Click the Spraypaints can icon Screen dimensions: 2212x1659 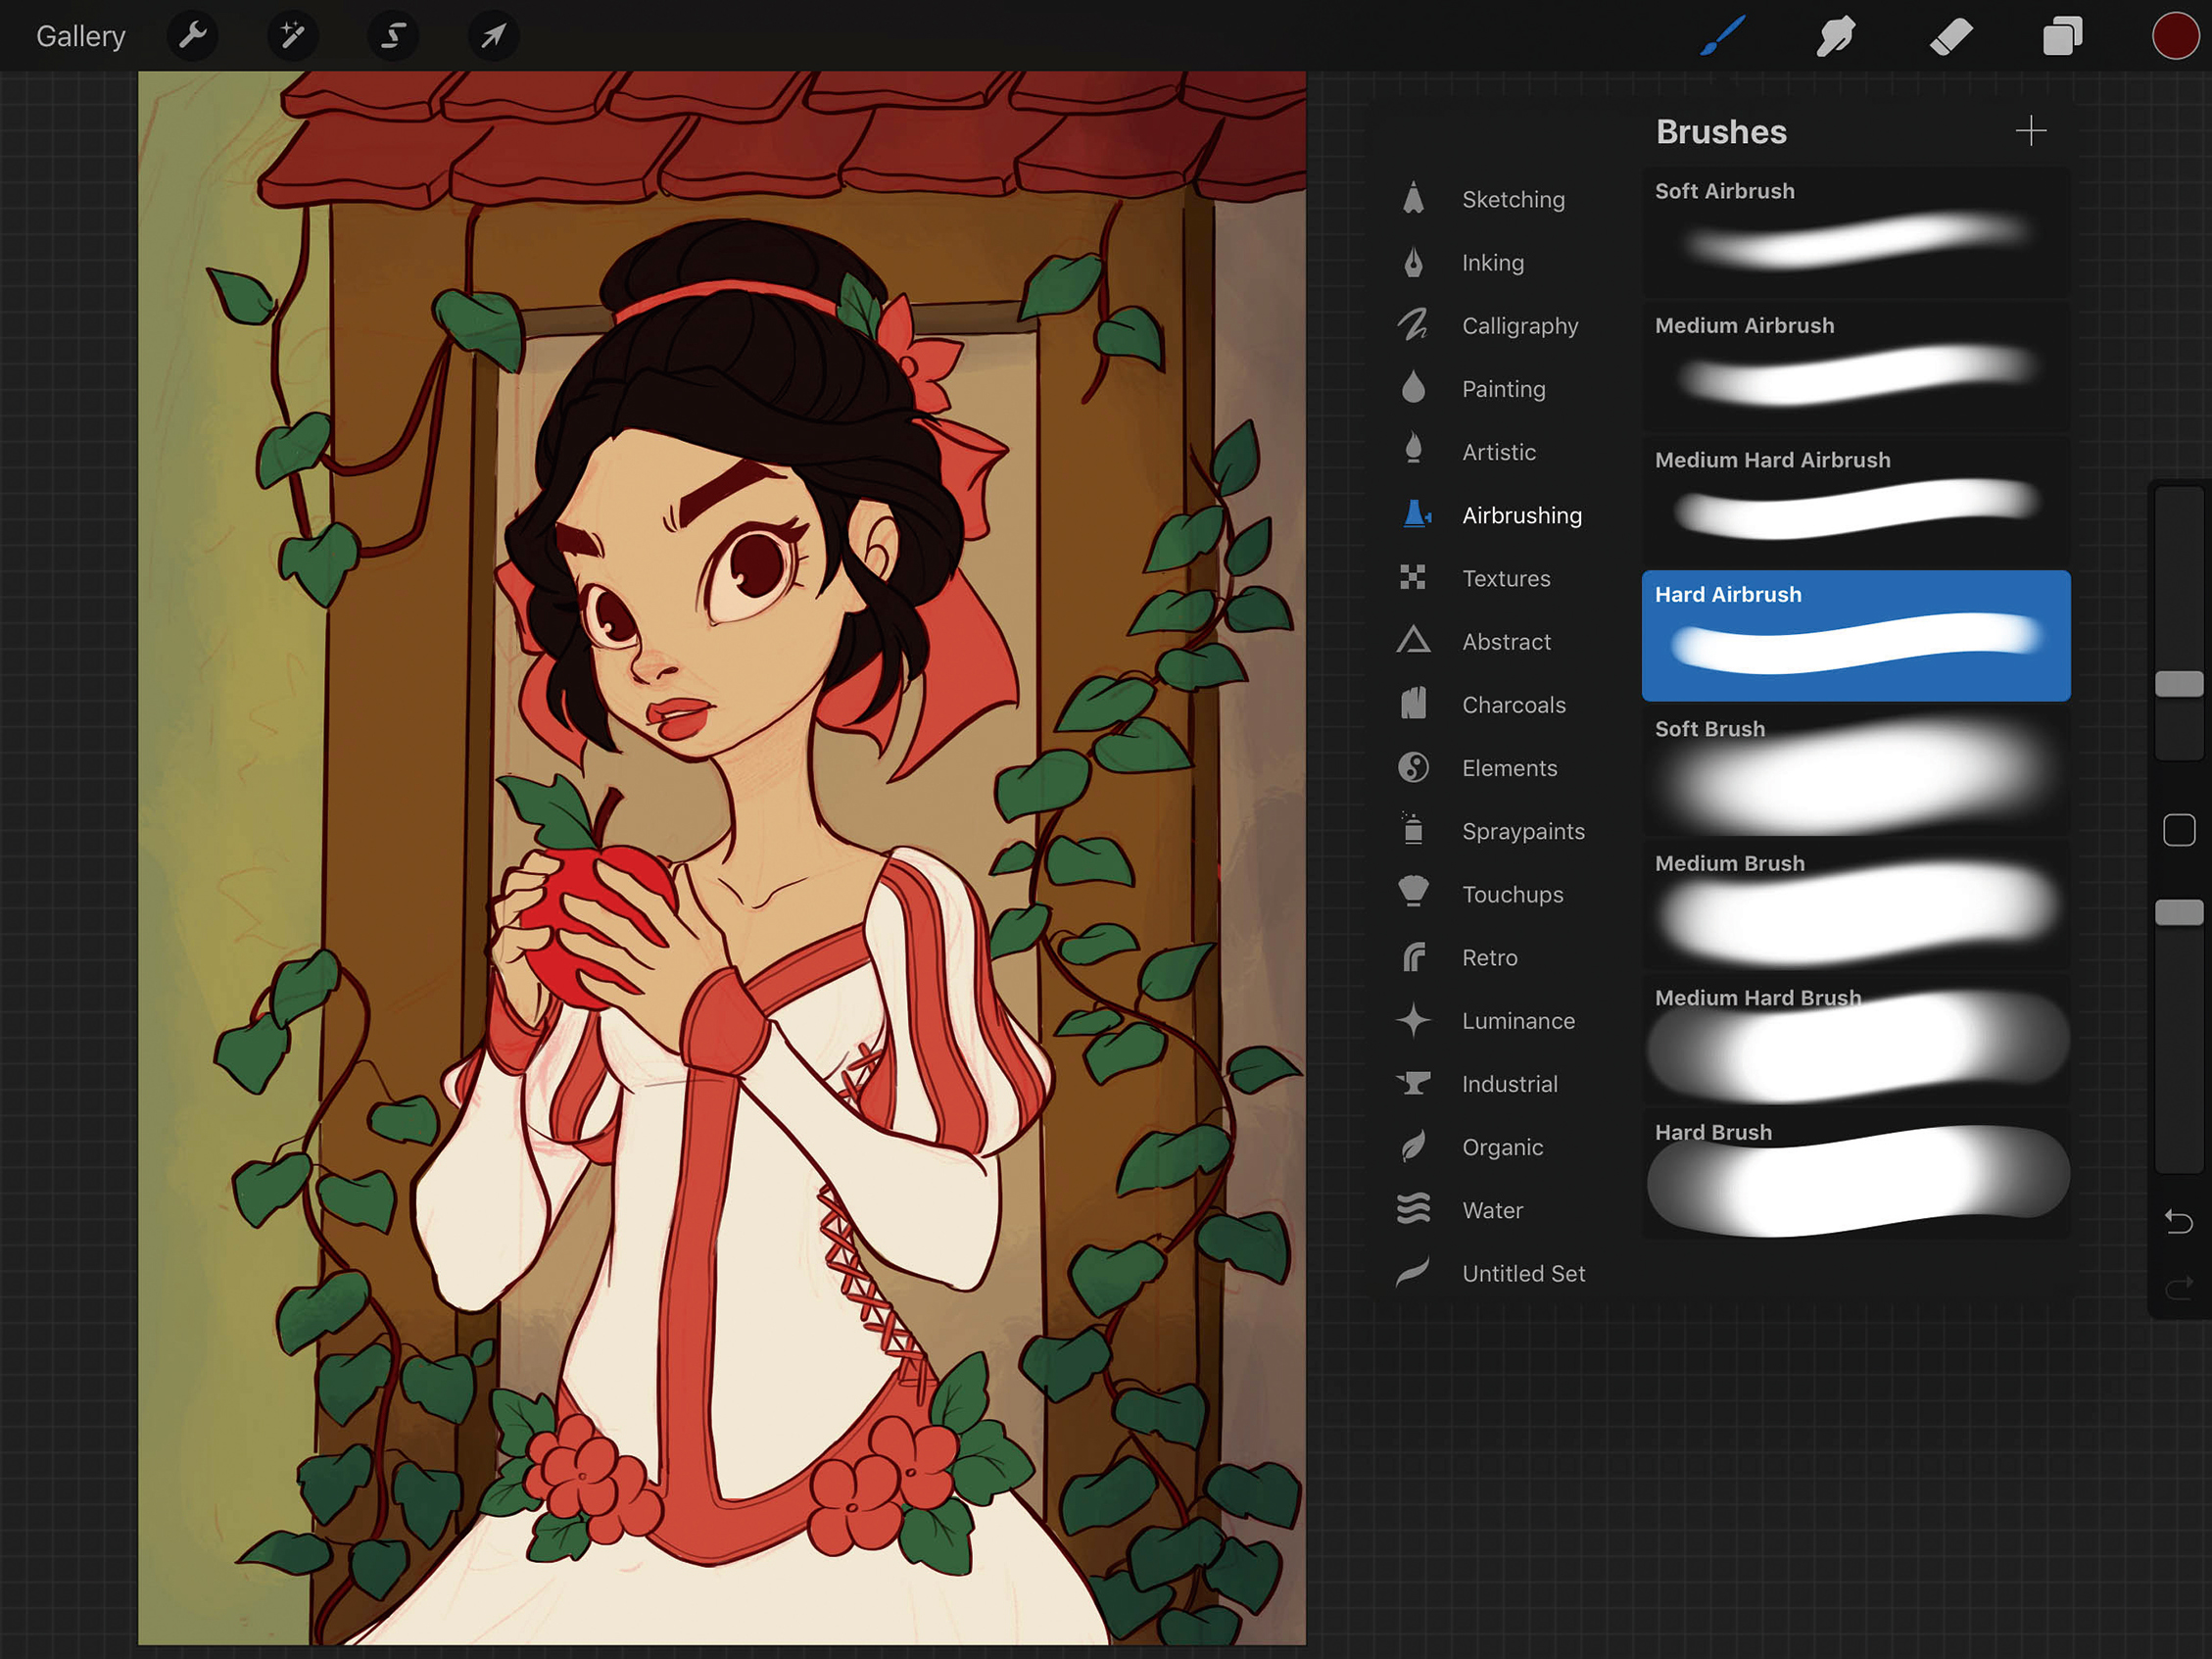[x=1412, y=828]
